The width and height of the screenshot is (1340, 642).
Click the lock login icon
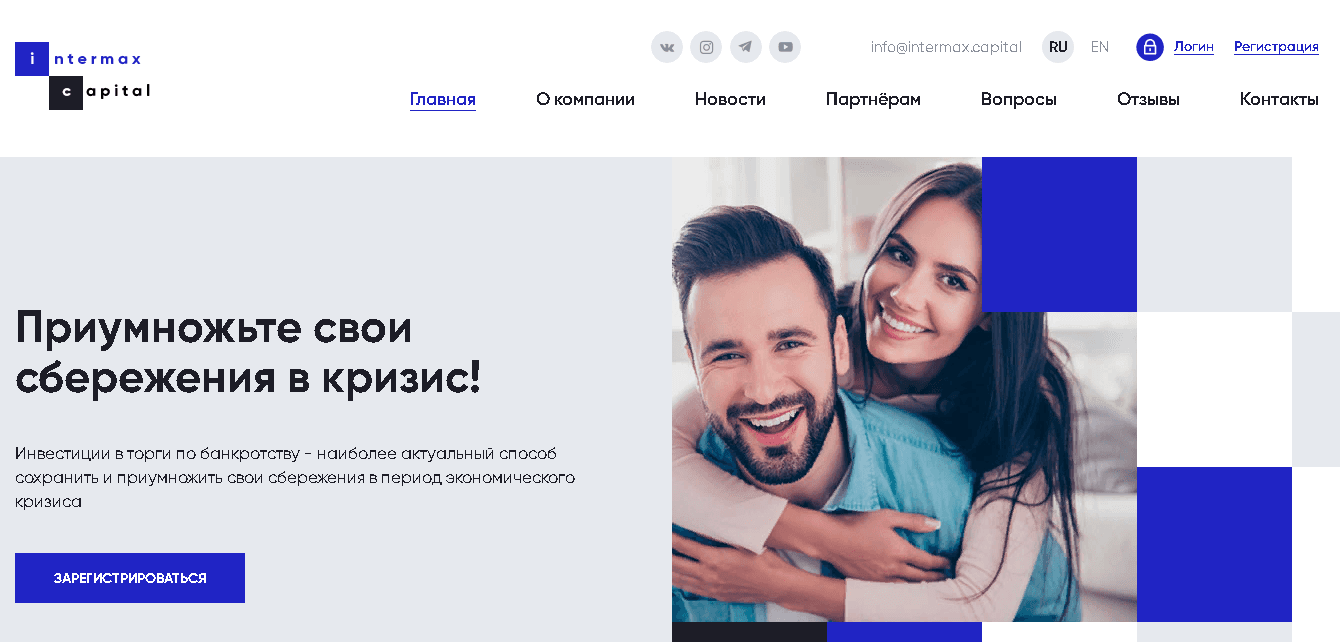pos(1150,47)
